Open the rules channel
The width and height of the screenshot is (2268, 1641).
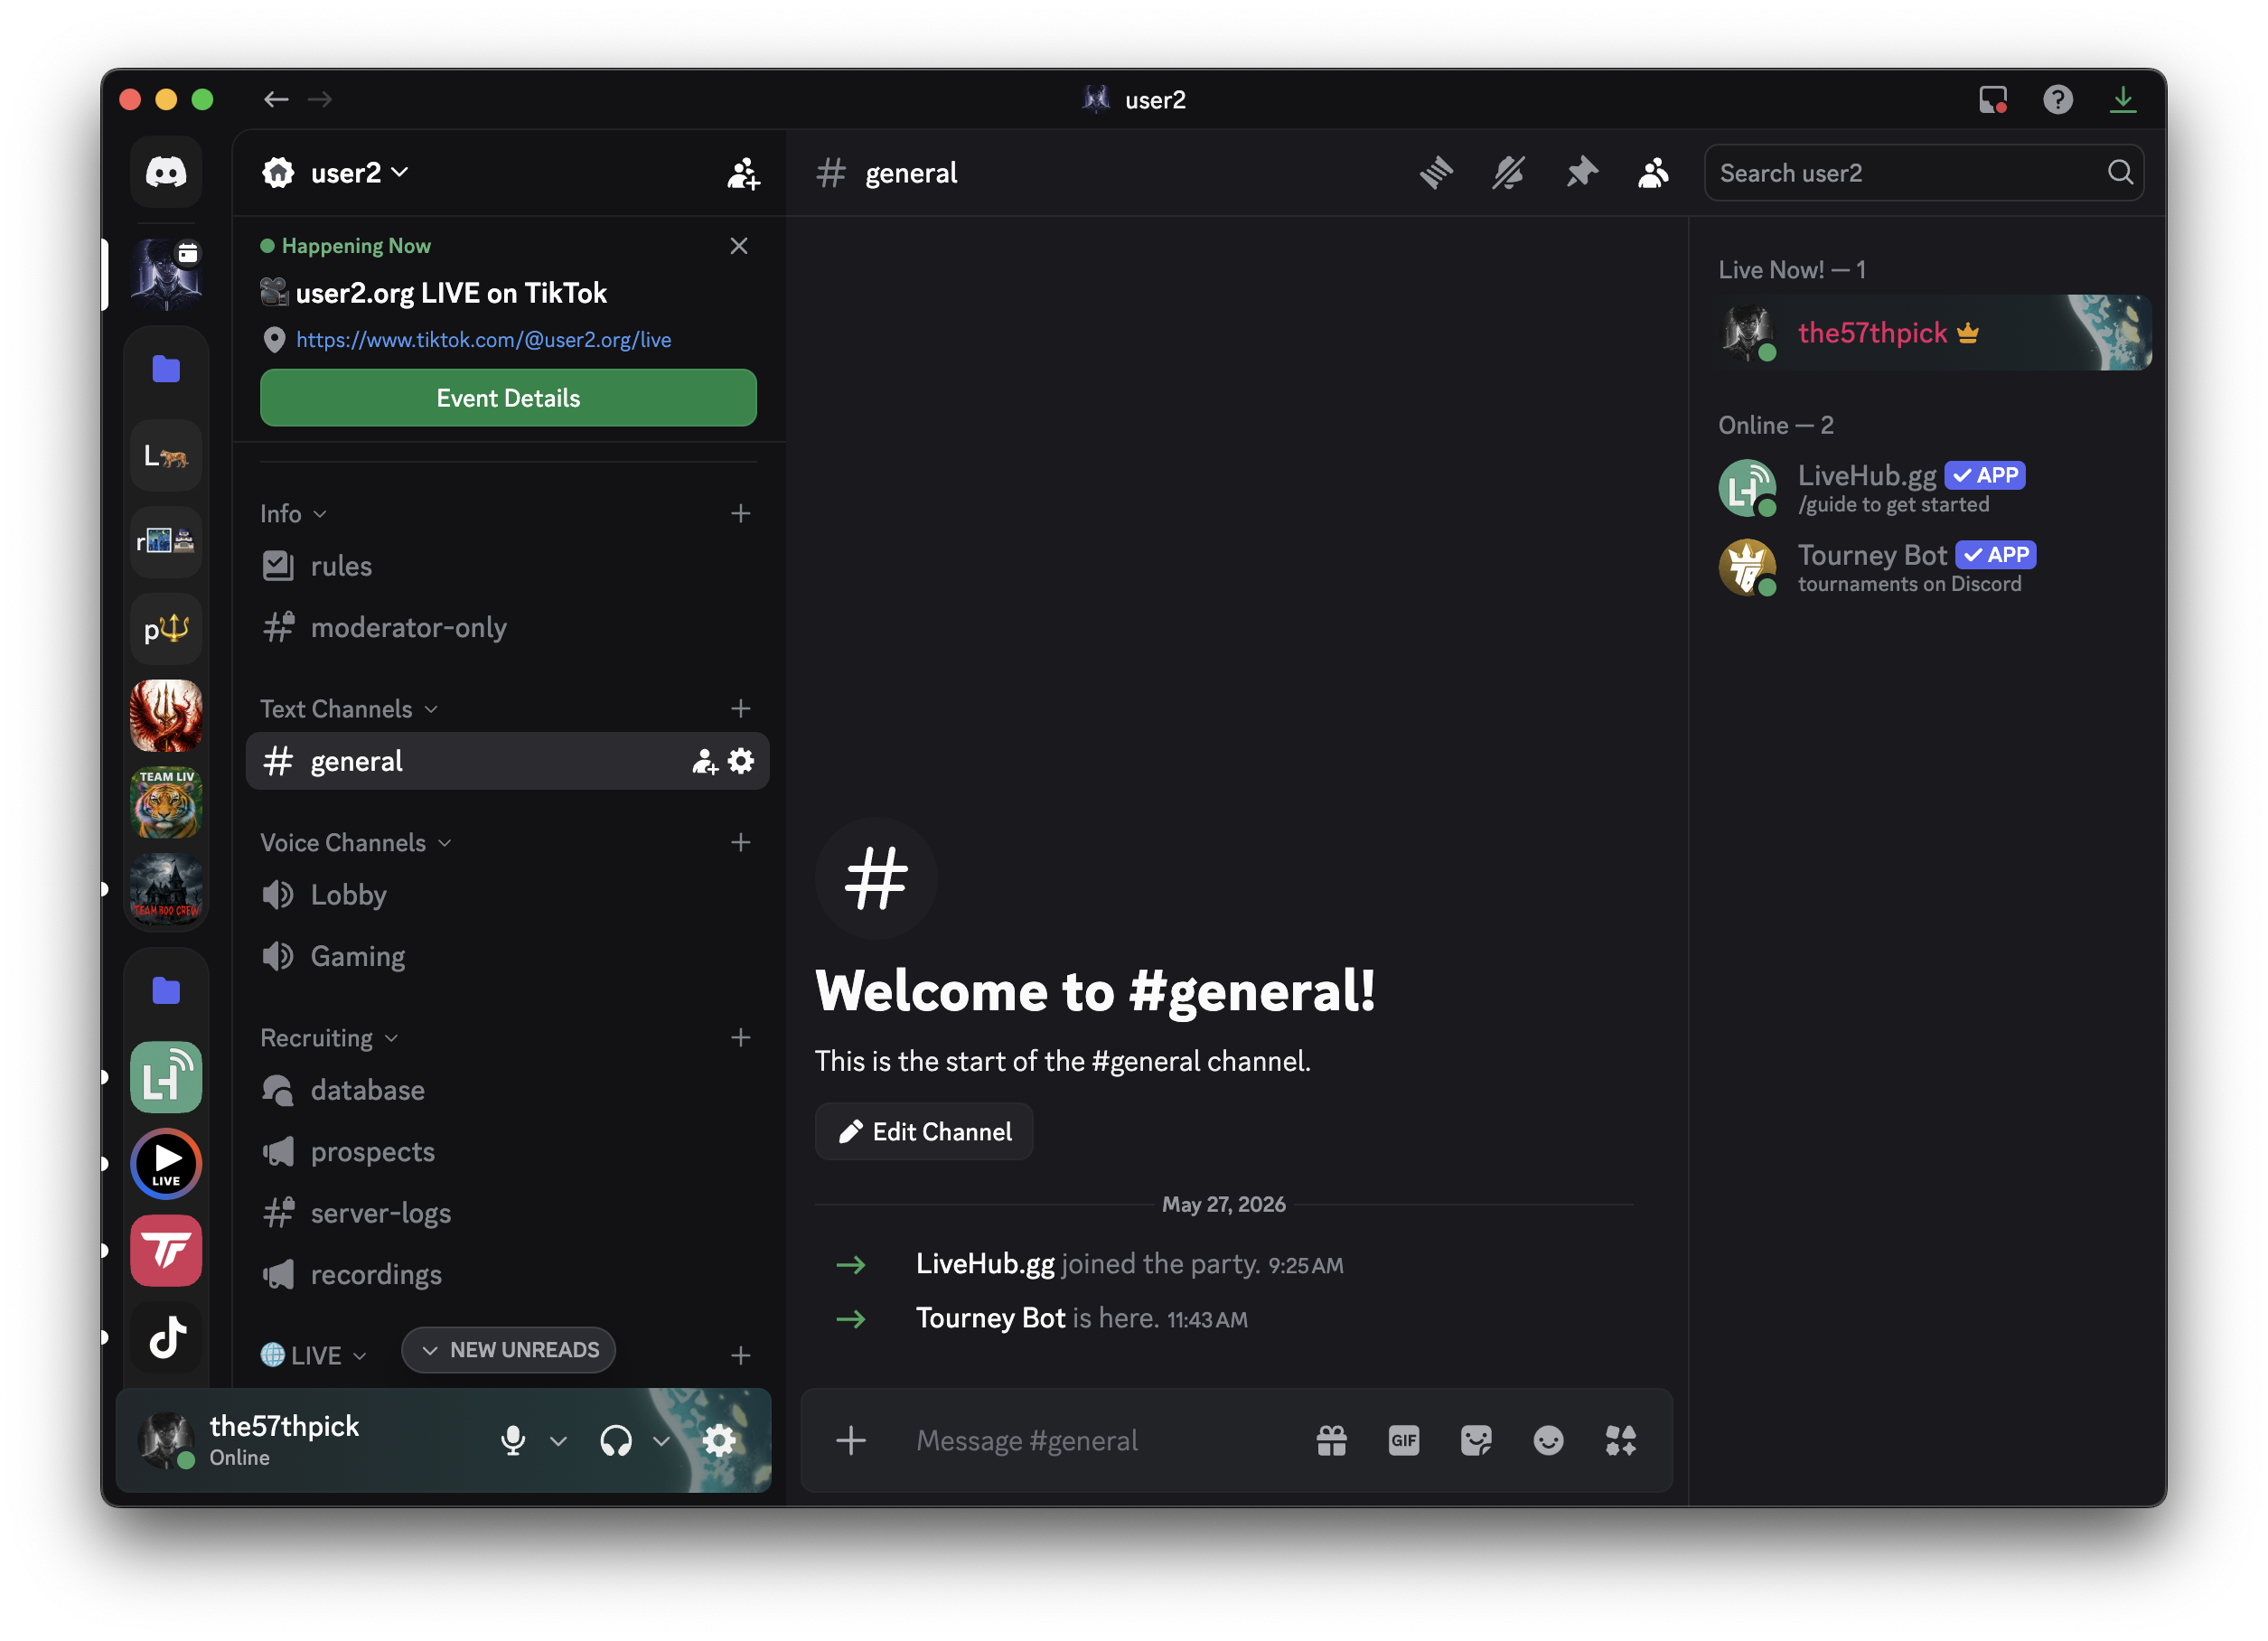coord(508,566)
